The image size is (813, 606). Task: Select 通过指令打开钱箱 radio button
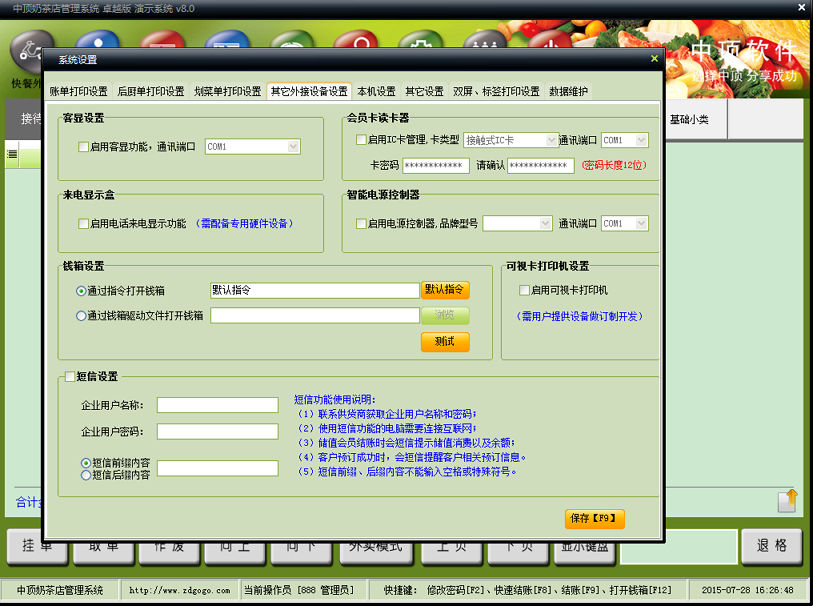pos(81,291)
